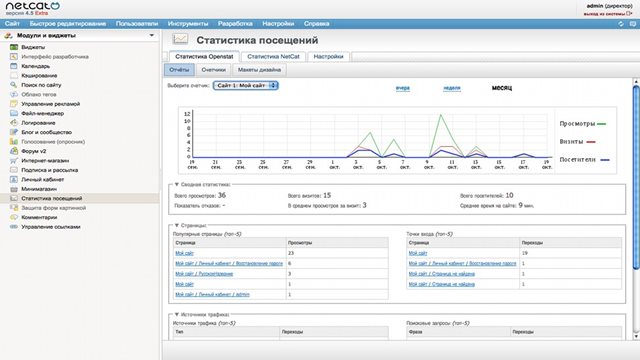Viewport: 640px width, 360px height.
Task: Open the Сайт 1: Мой сайт counter dropdown
Action: (x=246, y=85)
